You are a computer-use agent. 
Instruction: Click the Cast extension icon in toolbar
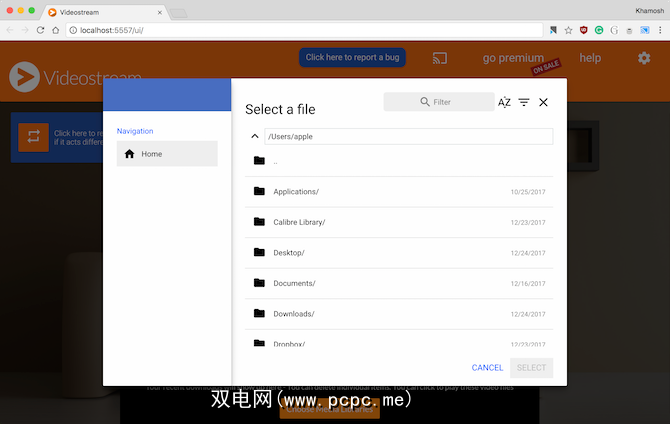pos(645,30)
